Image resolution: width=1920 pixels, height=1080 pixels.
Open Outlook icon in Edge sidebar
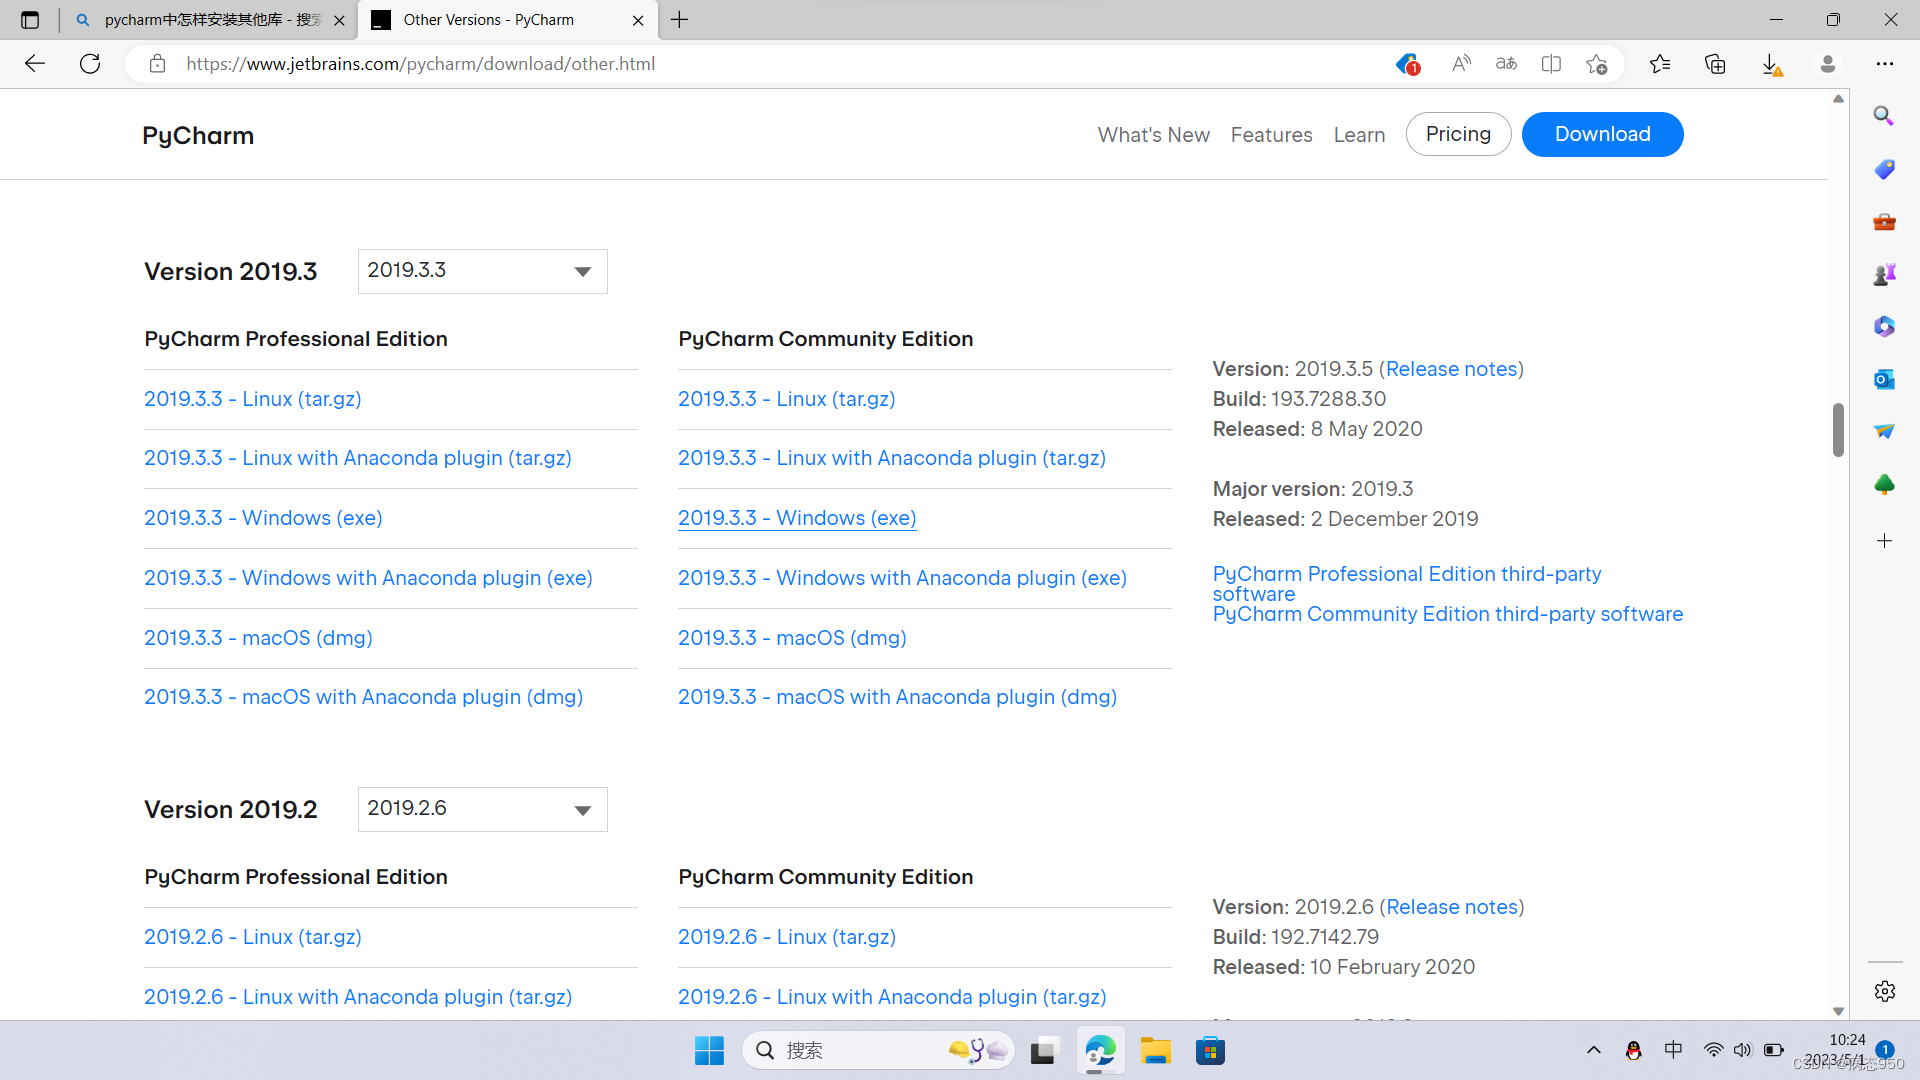[x=1884, y=379]
